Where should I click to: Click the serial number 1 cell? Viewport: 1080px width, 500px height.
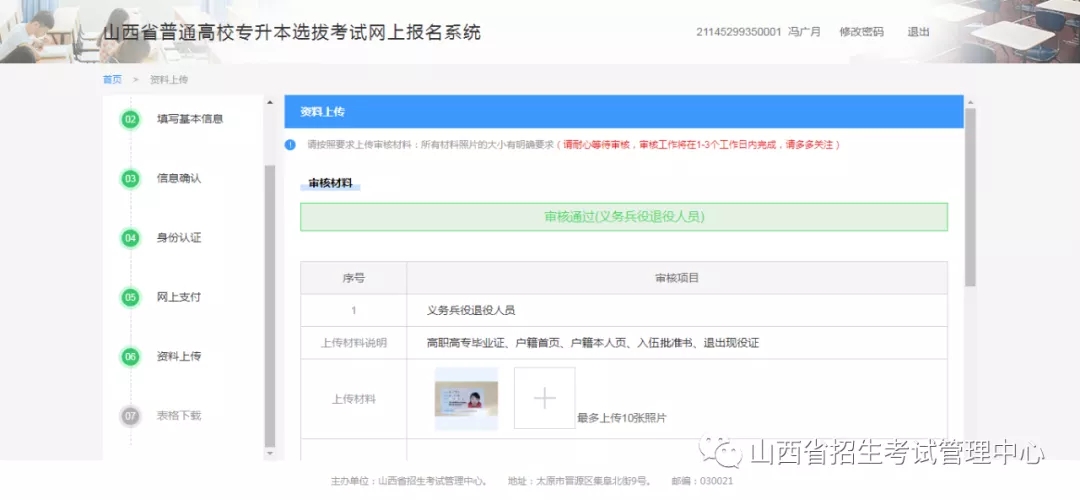(353, 311)
